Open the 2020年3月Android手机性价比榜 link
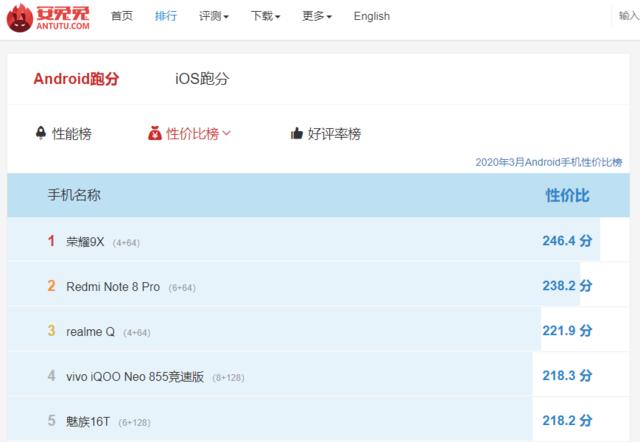Screen dimensions: 640x442 [x=549, y=162]
